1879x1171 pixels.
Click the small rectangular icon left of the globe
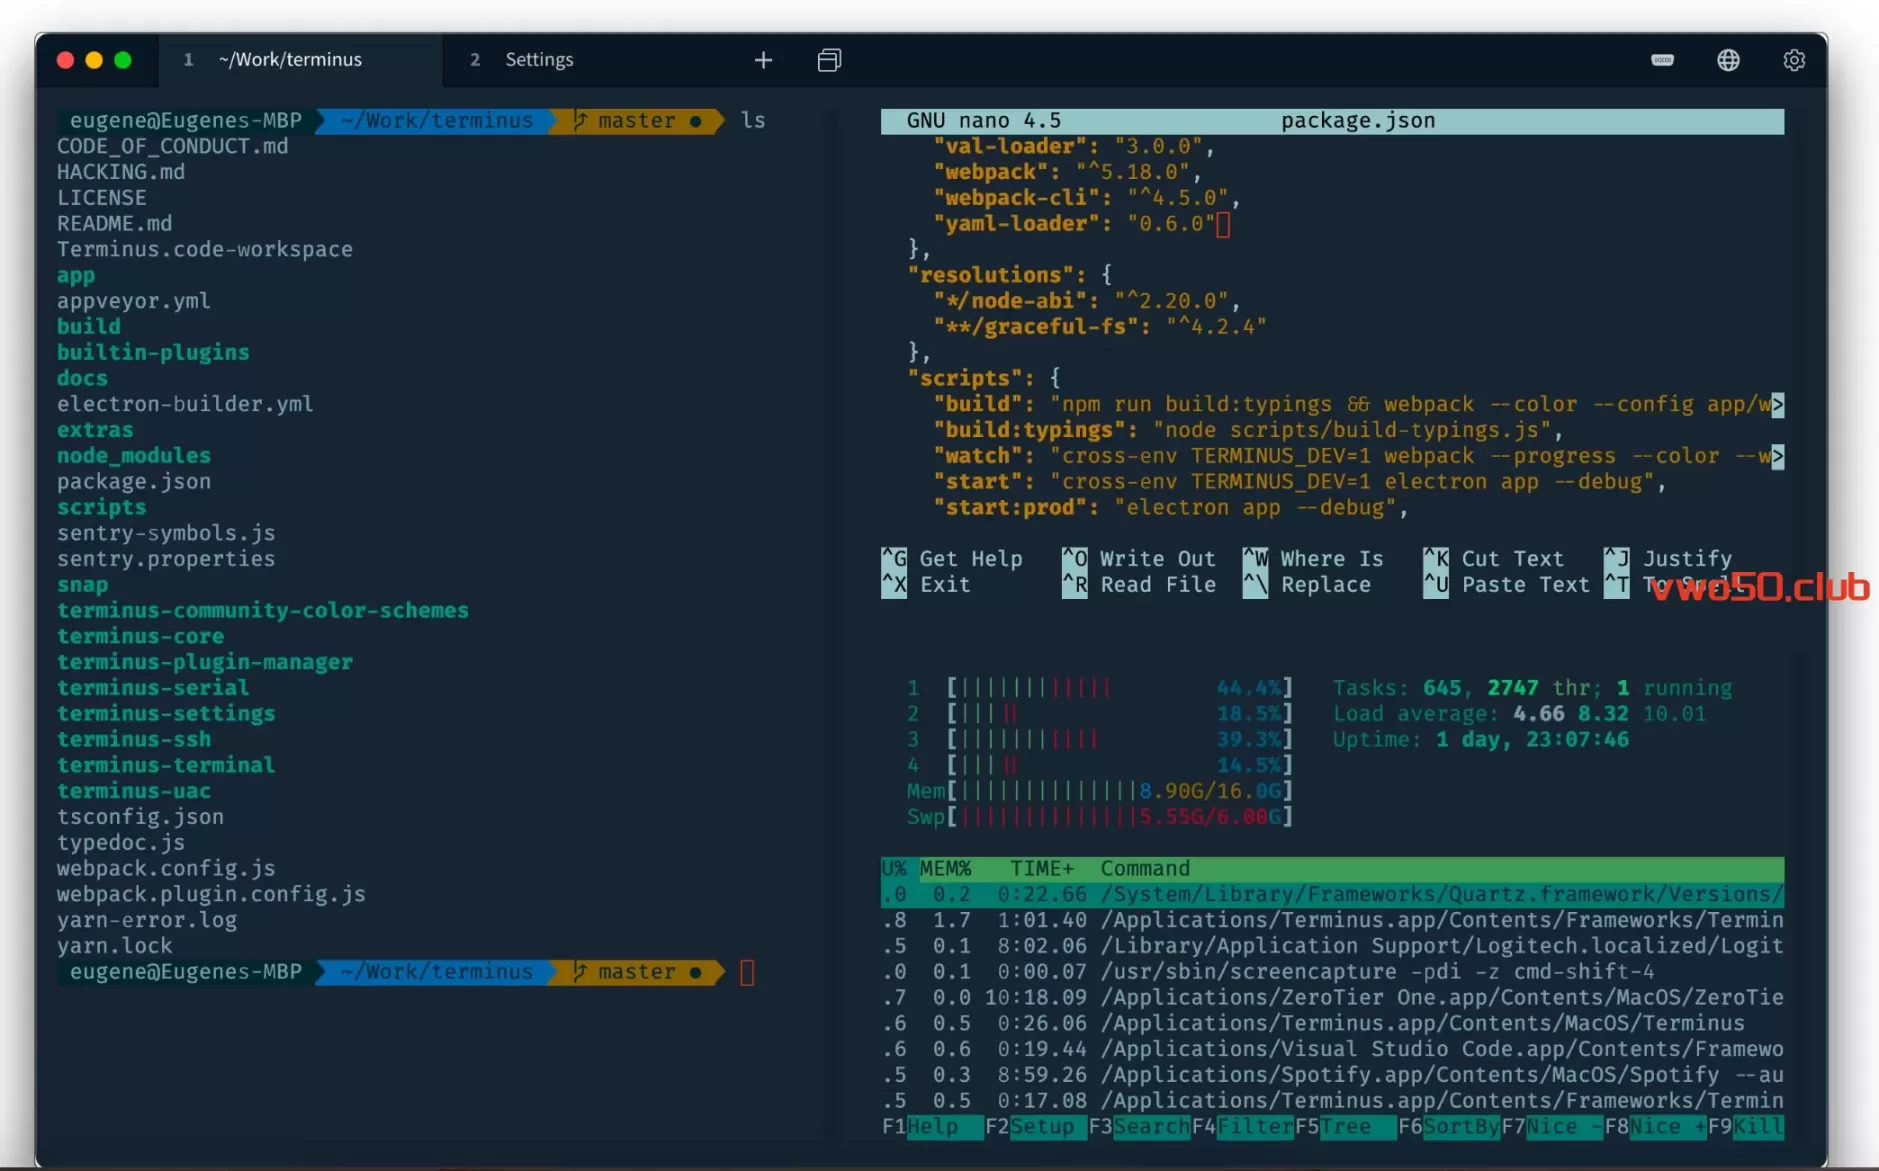click(x=1662, y=60)
